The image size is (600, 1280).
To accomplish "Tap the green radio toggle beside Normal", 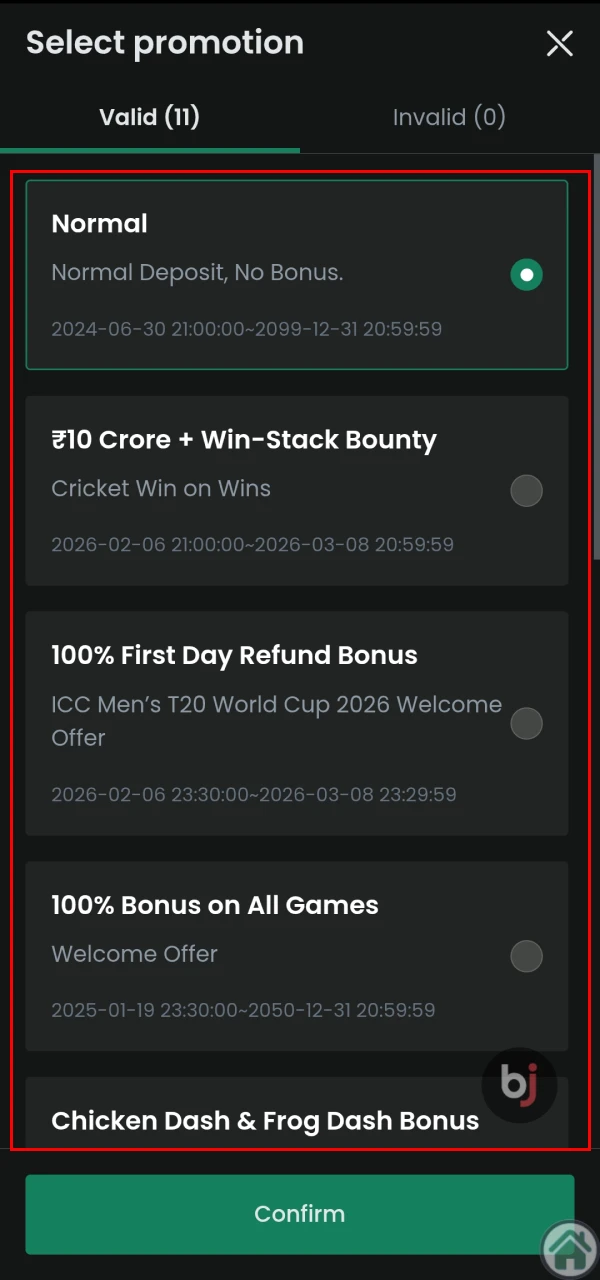I will 526,274.
